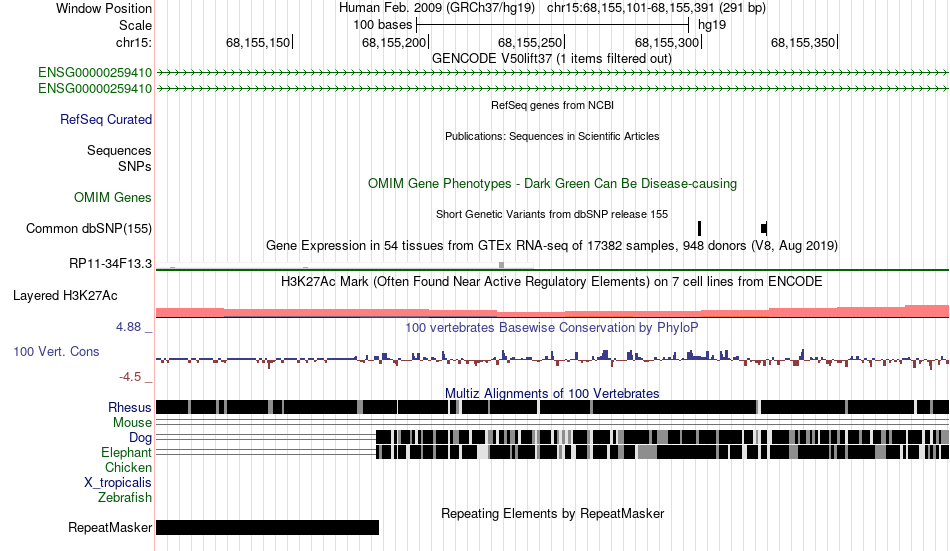Viewport: 950px width, 551px height.
Task: Click the GENCODE V50lift37 track title
Action: click(551, 59)
